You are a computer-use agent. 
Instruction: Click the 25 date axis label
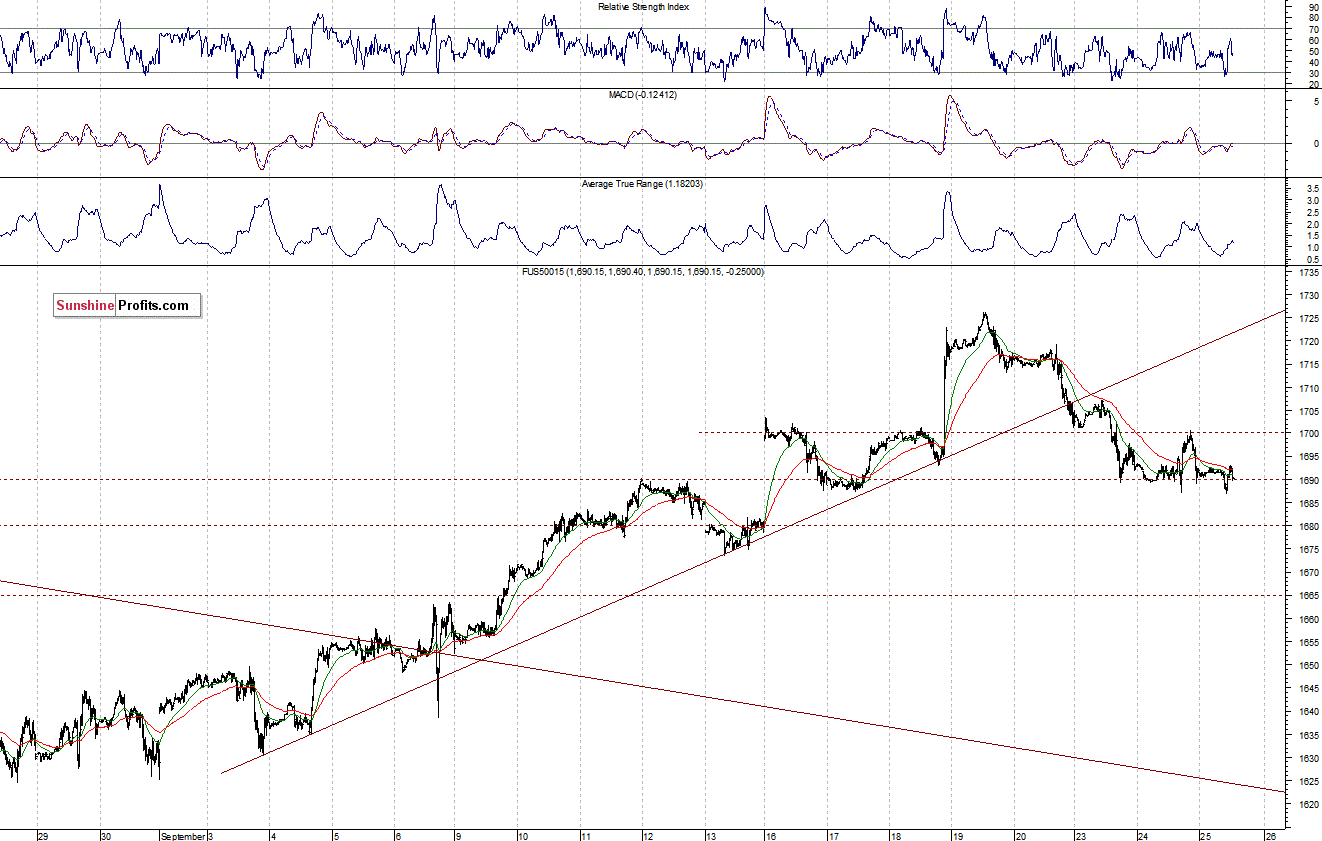[1206, 835]
